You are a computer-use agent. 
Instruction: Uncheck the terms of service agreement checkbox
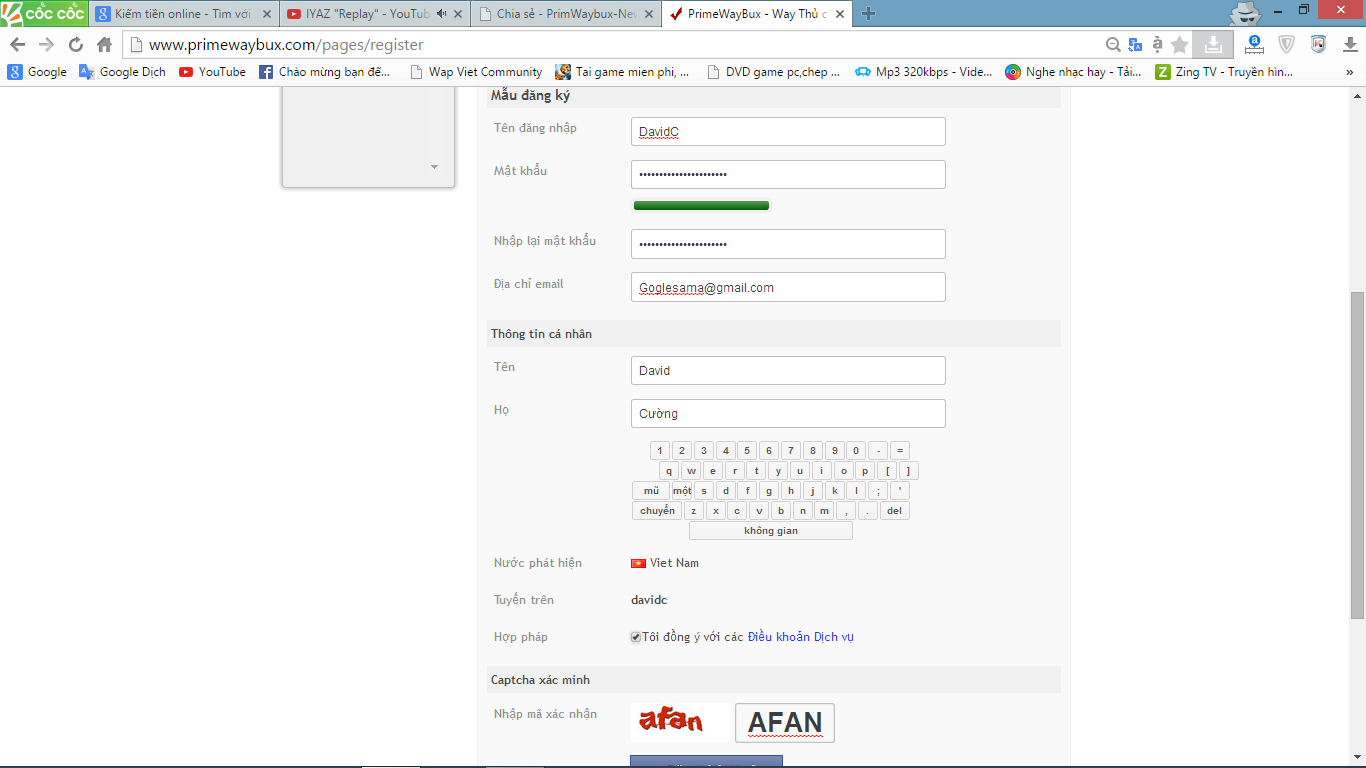coord(636,637)
